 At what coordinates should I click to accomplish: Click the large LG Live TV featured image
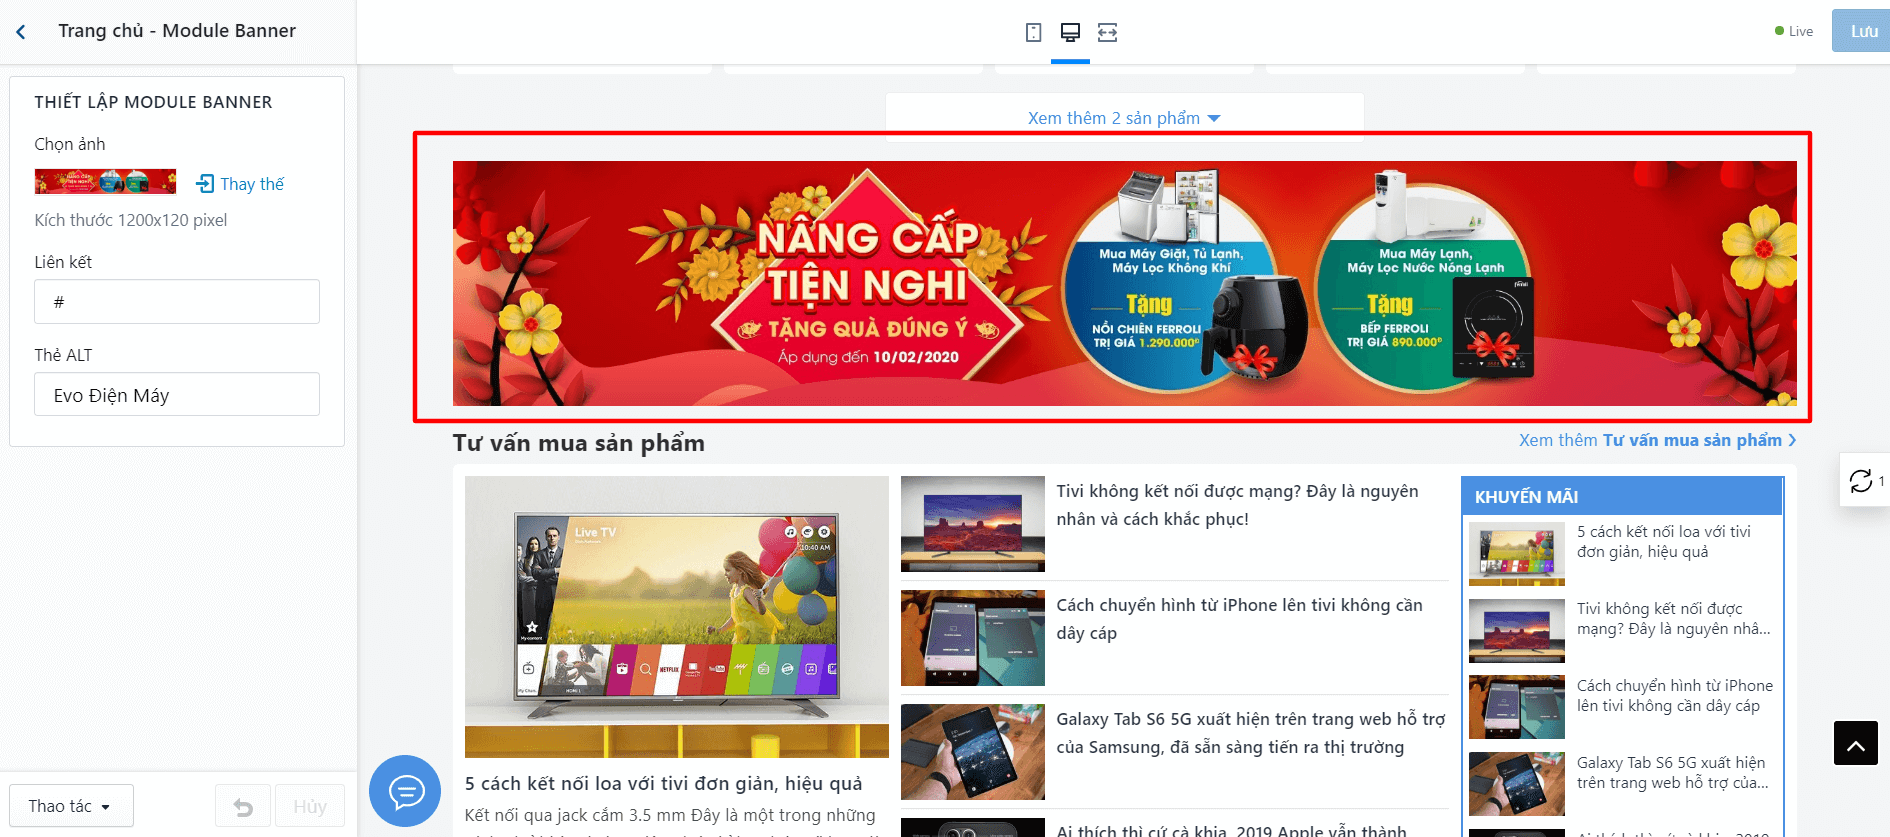coord(677,617)
